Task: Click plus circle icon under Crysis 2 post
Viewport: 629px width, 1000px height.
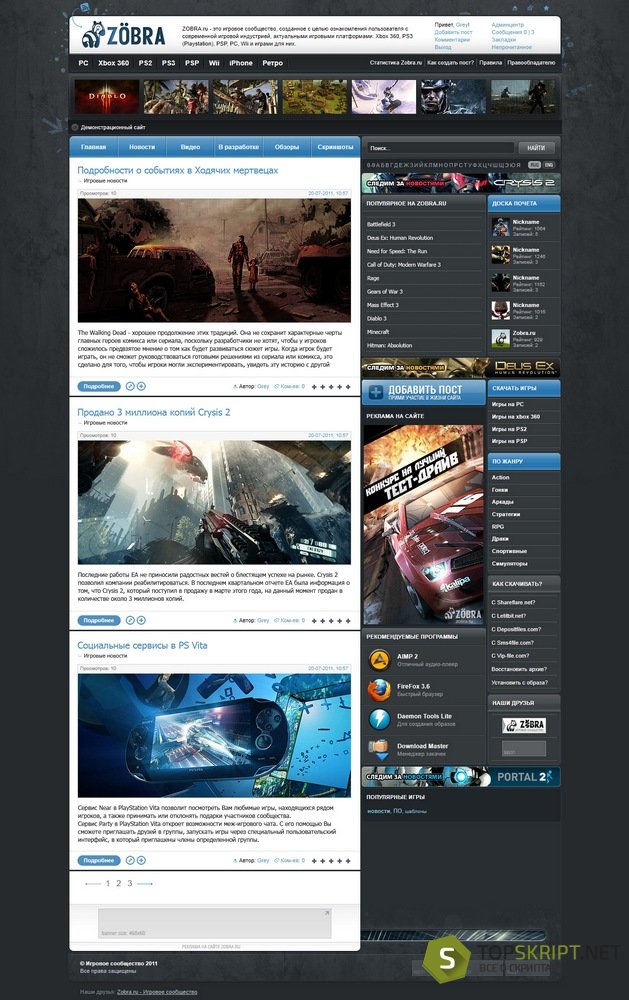Action: [x=142, y=620]
